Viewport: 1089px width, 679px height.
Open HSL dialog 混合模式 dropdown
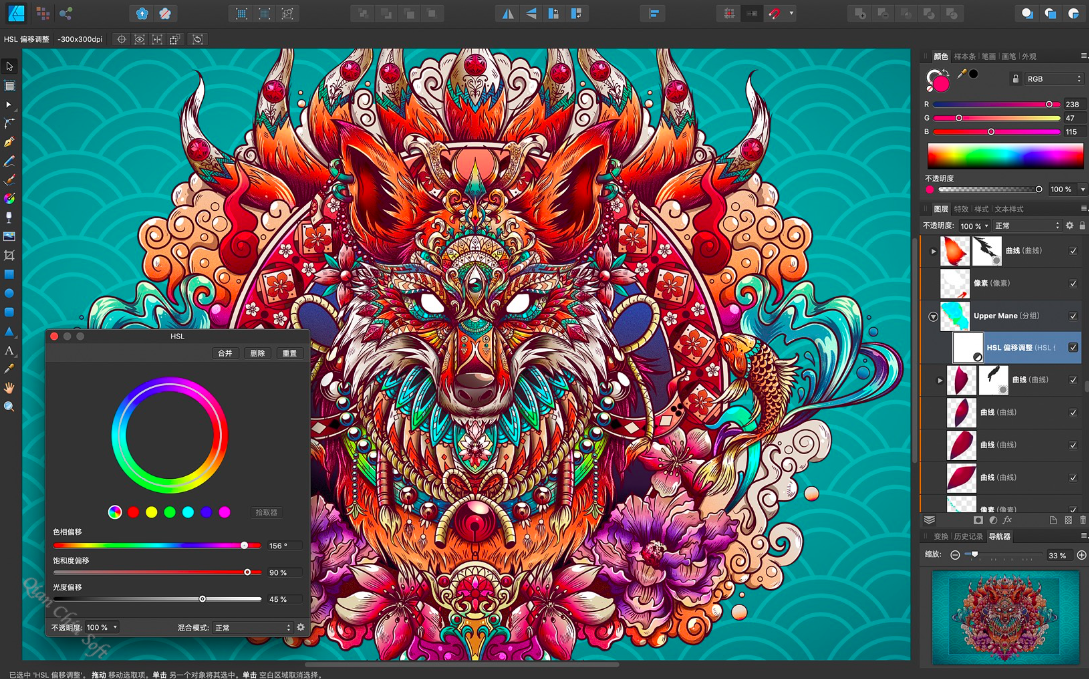pos(253,628)
